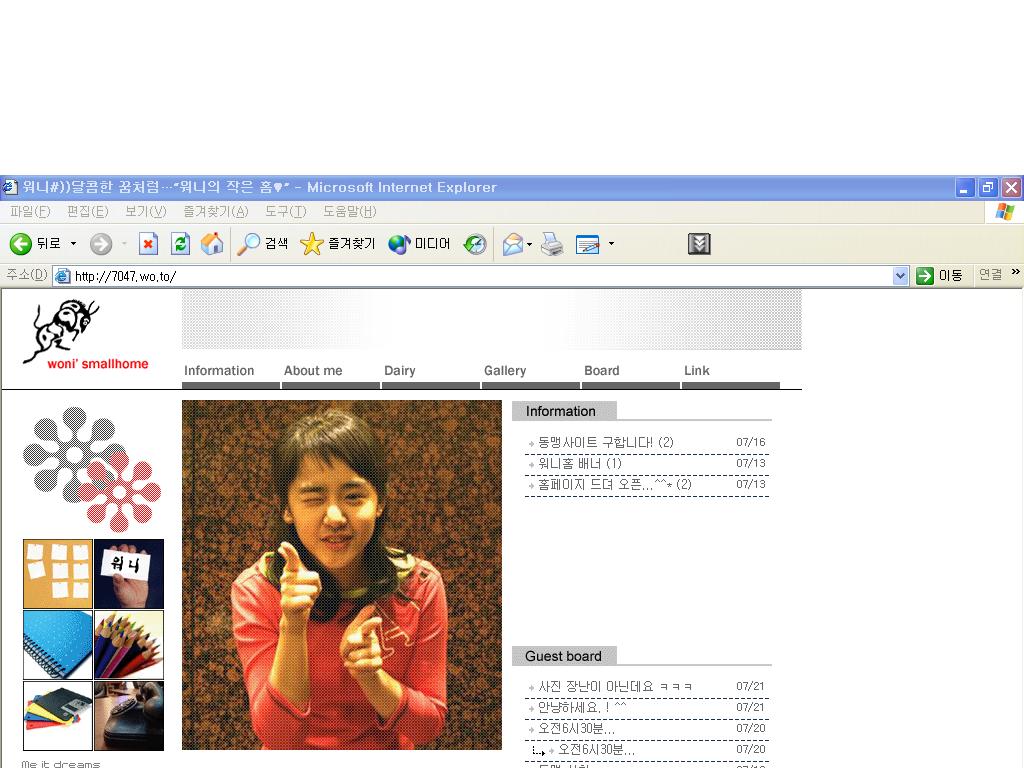Refresh the page with the Refresh icon
The width and height of the screenshot is (1024, 768).
180,244
